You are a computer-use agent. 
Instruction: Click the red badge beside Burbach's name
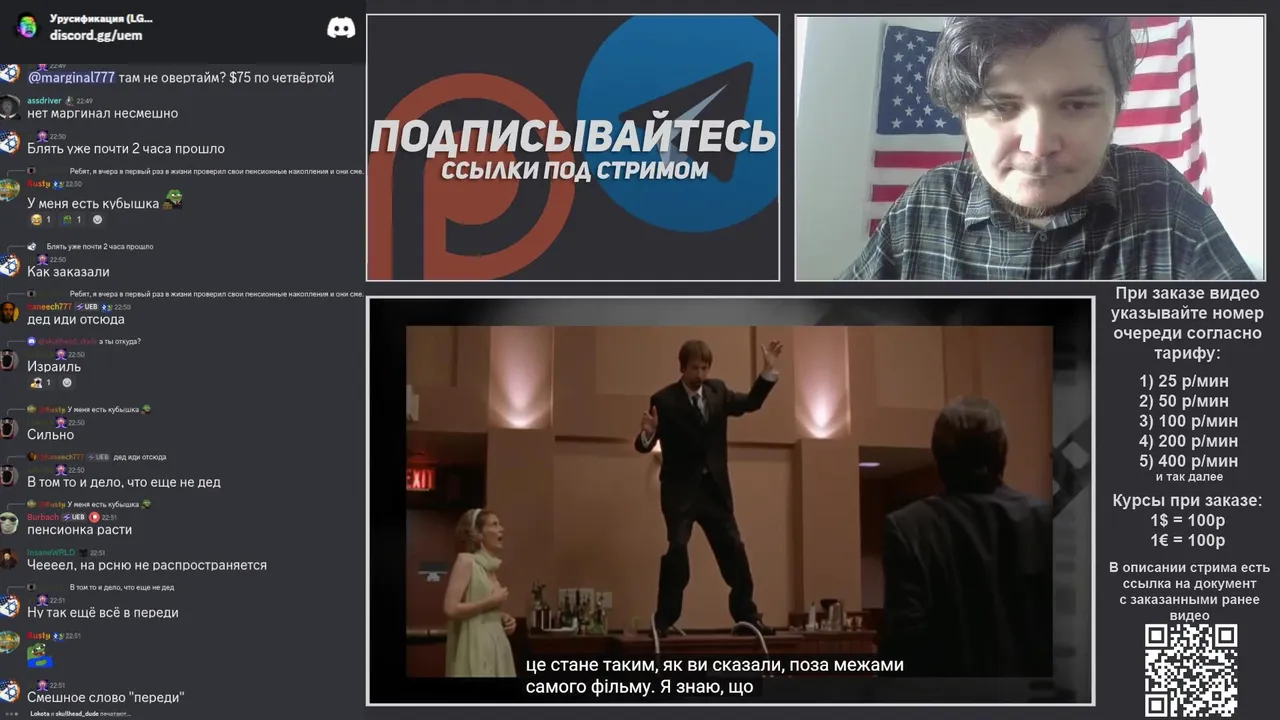pos(94,517)
